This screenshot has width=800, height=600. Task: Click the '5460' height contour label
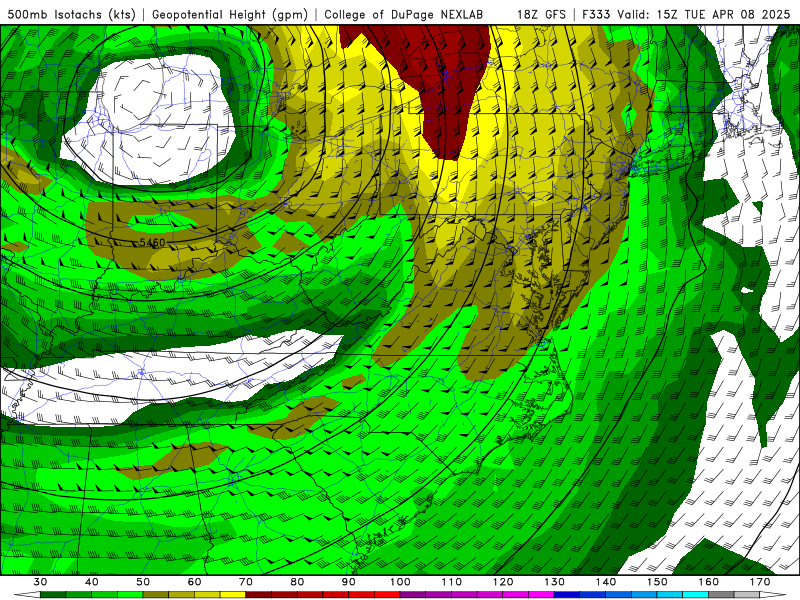tap(152, 242)
